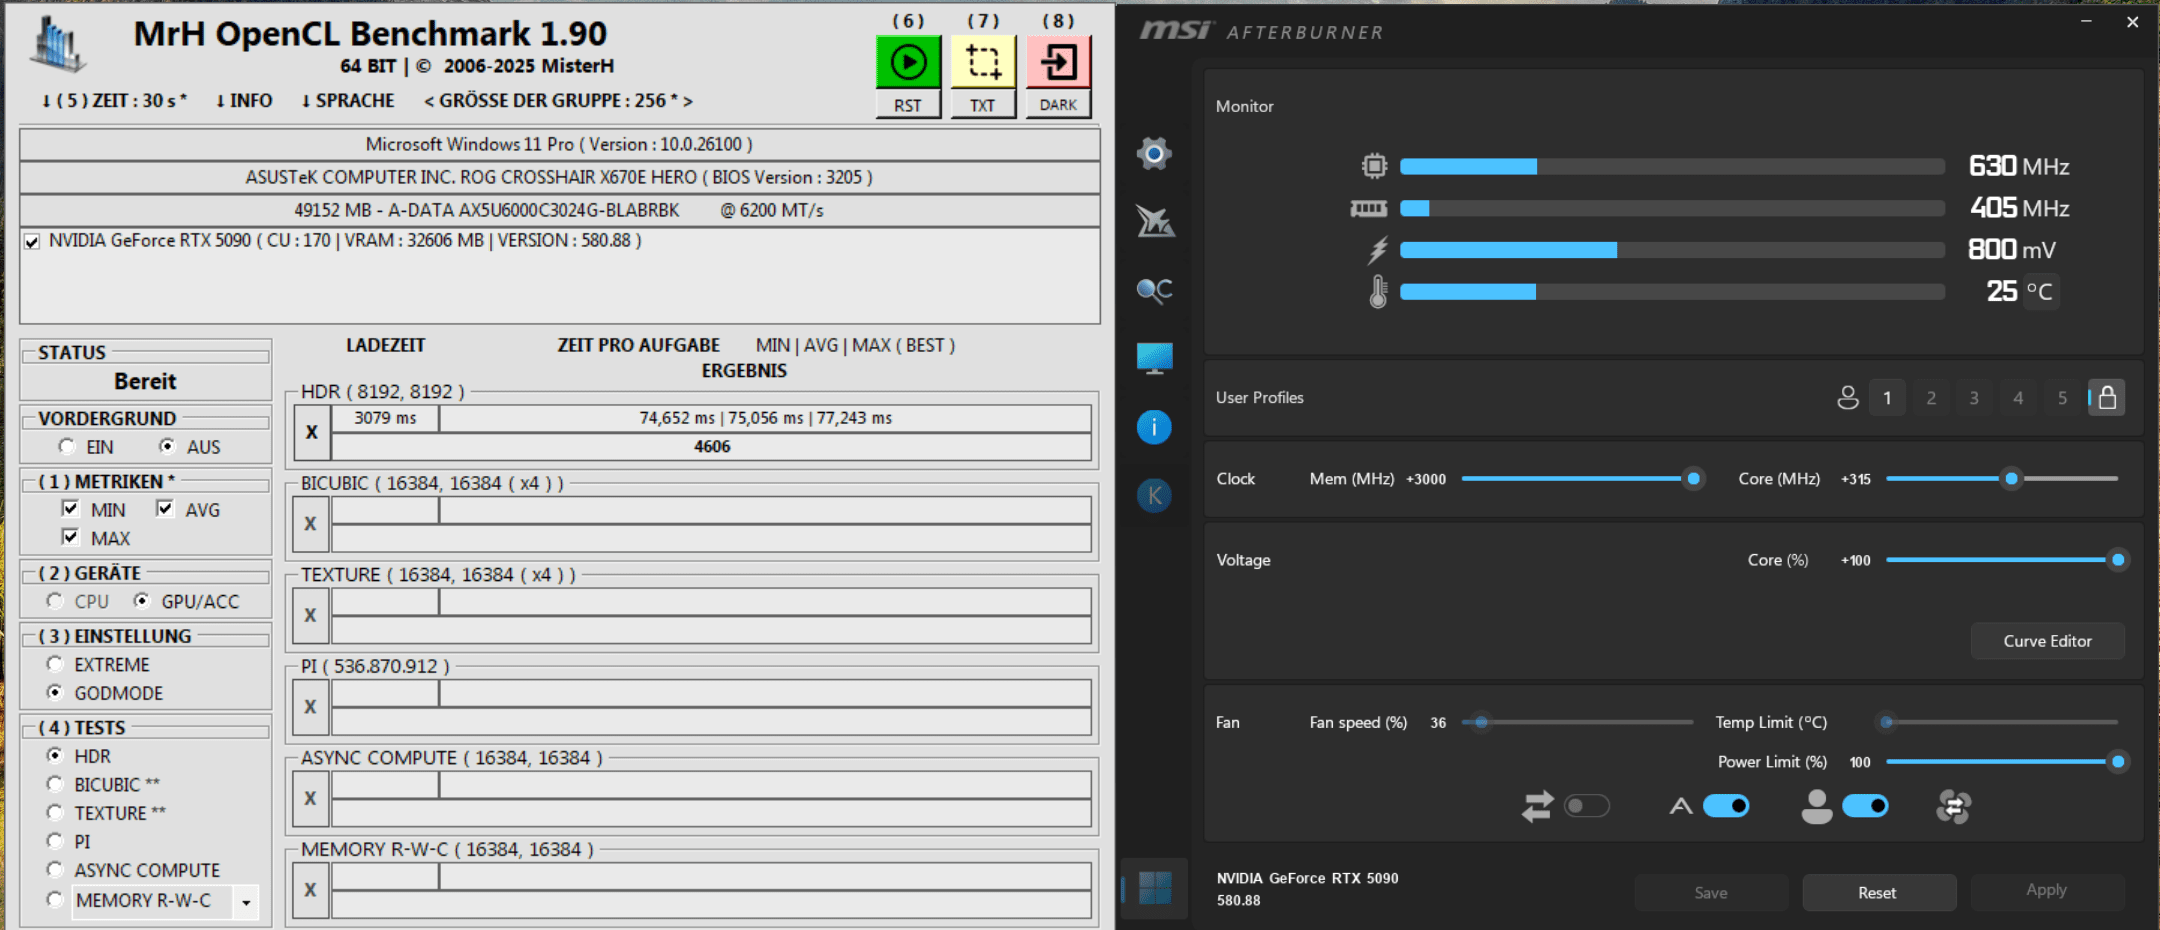This screenshot has height=930, width=2160.
Task: Open the ZEIT : 30 s dropdown
Action: (114, 101)
